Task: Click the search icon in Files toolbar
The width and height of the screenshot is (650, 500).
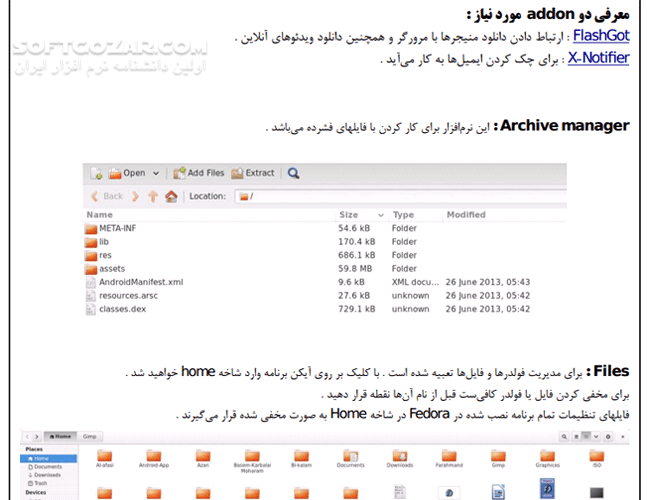Action: 564,437
